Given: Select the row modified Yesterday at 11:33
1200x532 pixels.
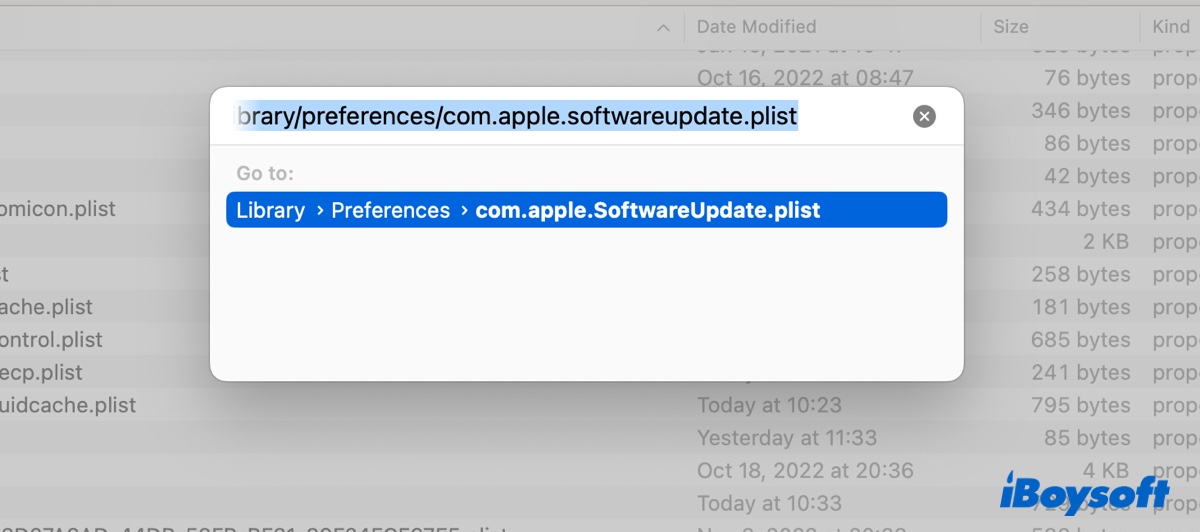Looking at the screenshot, I should point(786,438).
